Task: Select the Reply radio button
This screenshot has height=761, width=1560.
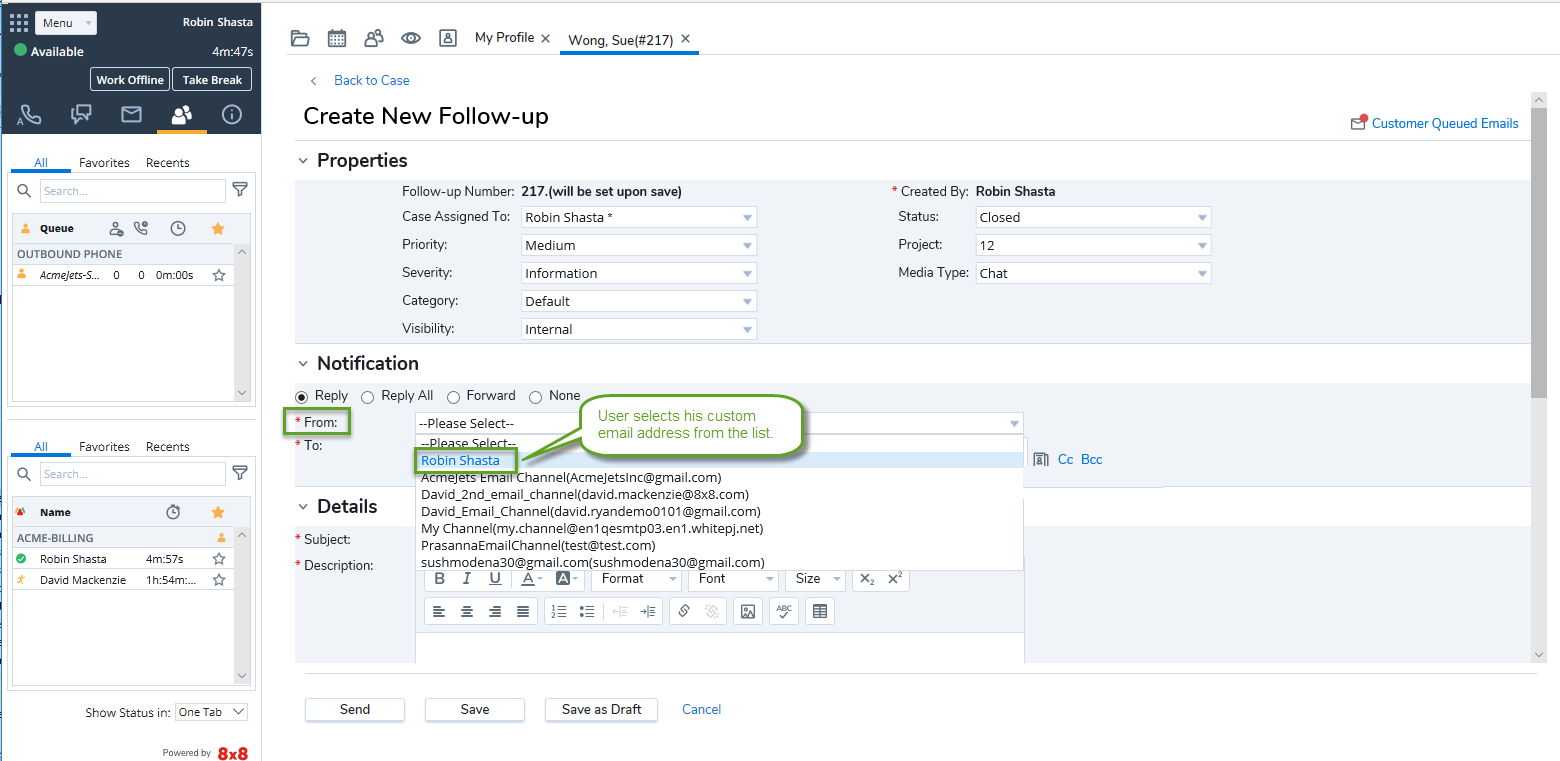Action: tap(302, 396)
